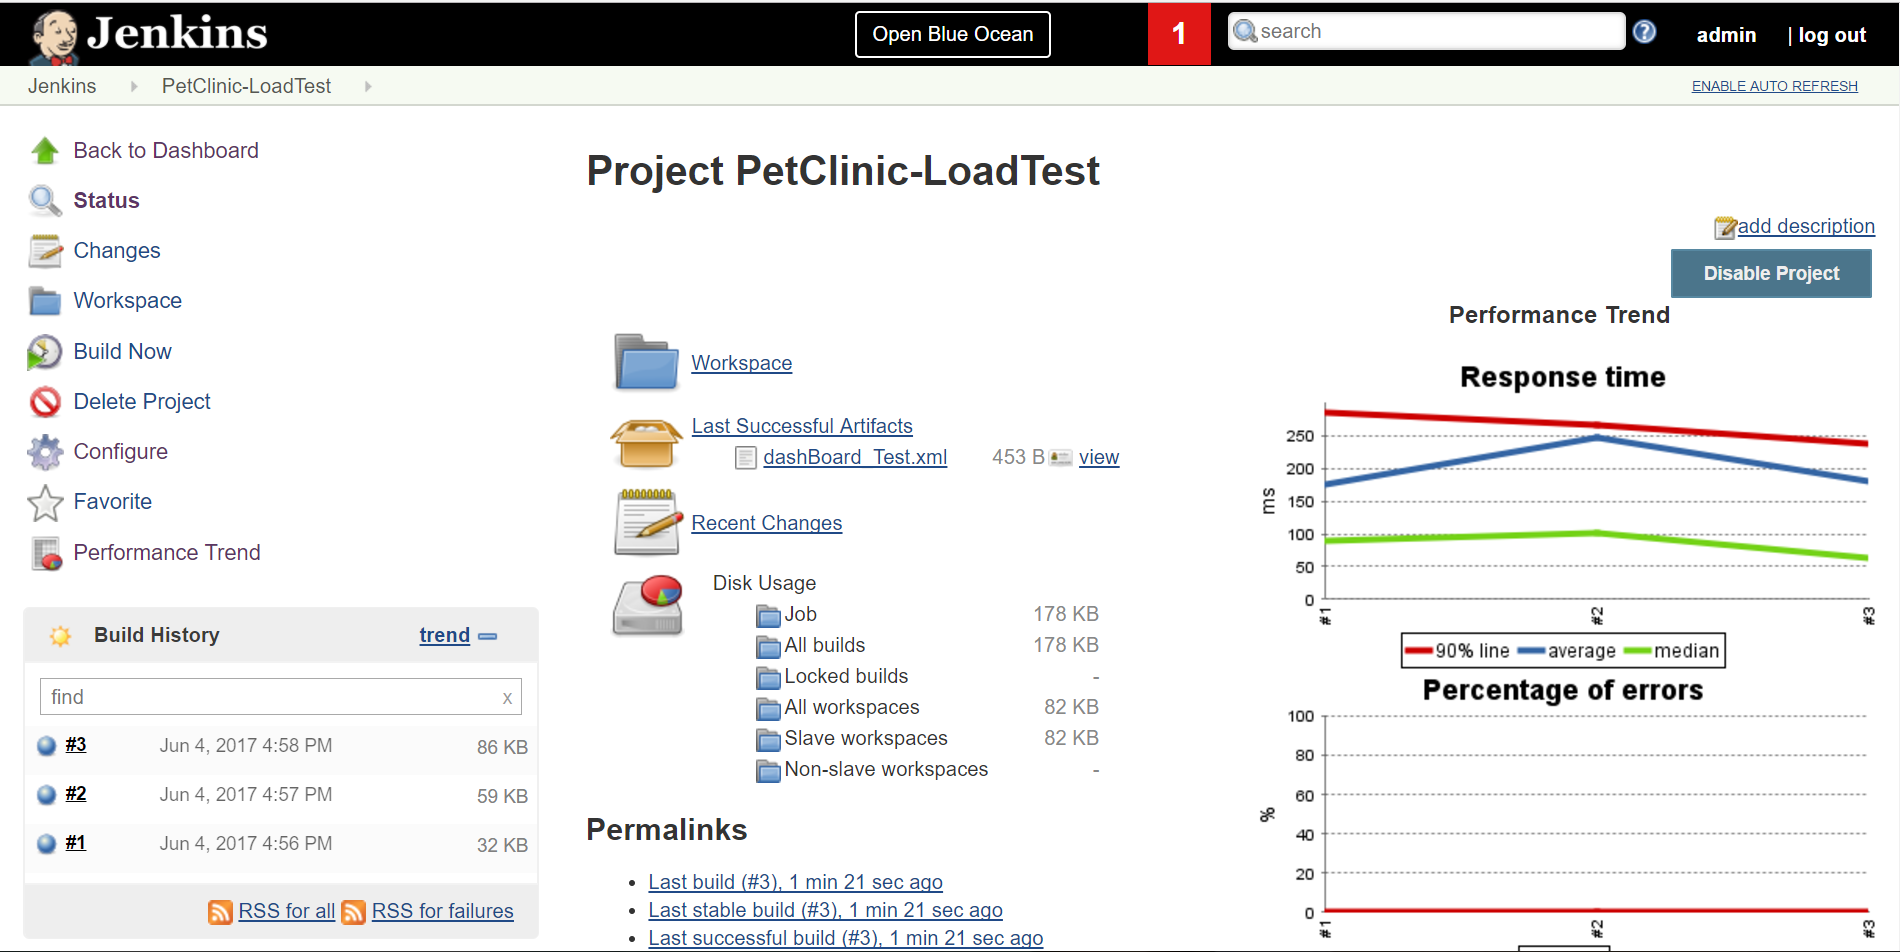Click the Status magnifier icon
The width and height of the screenshot is (1900, 952).
(45, 201)
